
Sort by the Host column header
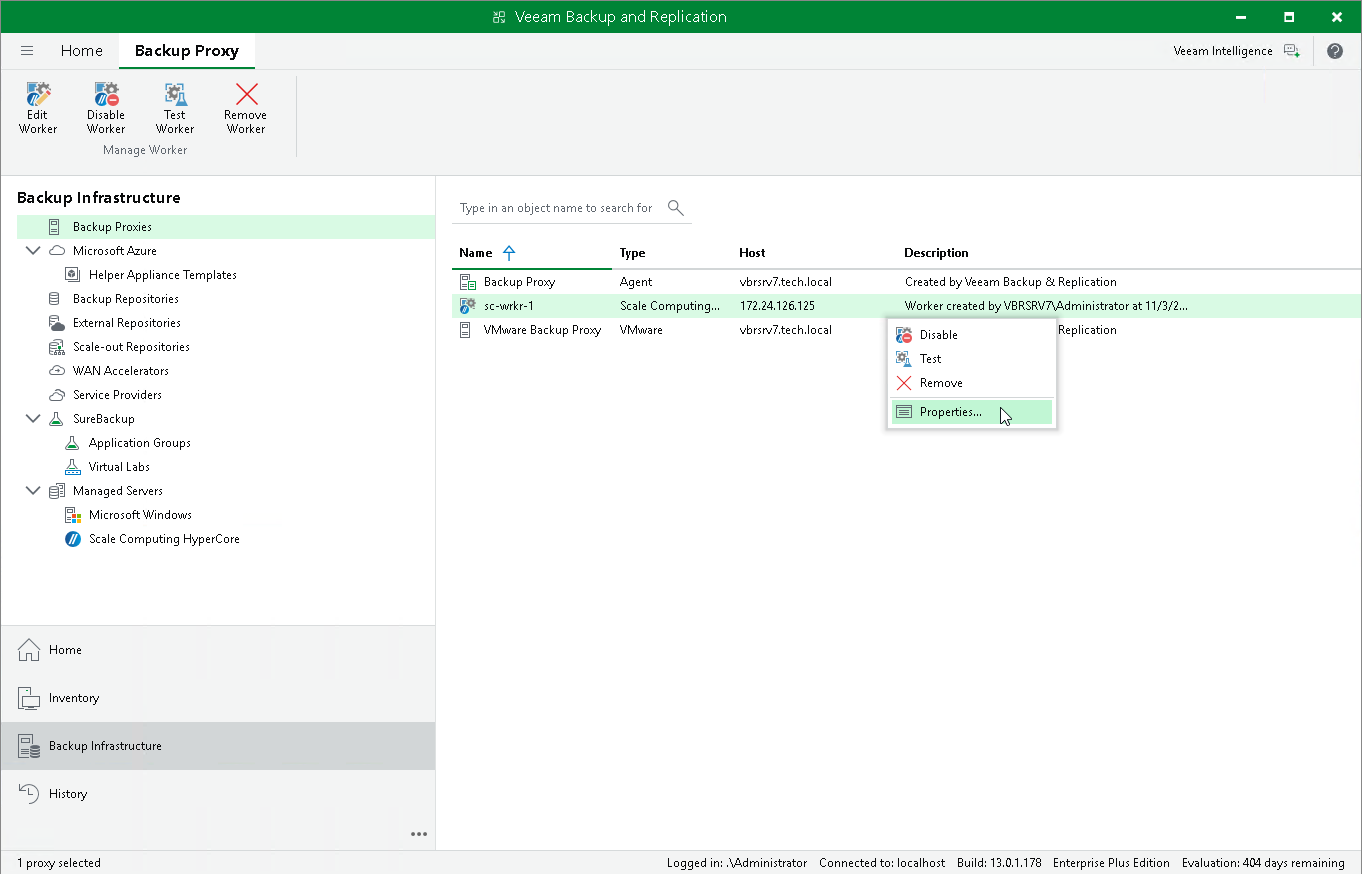click(752, 253)
